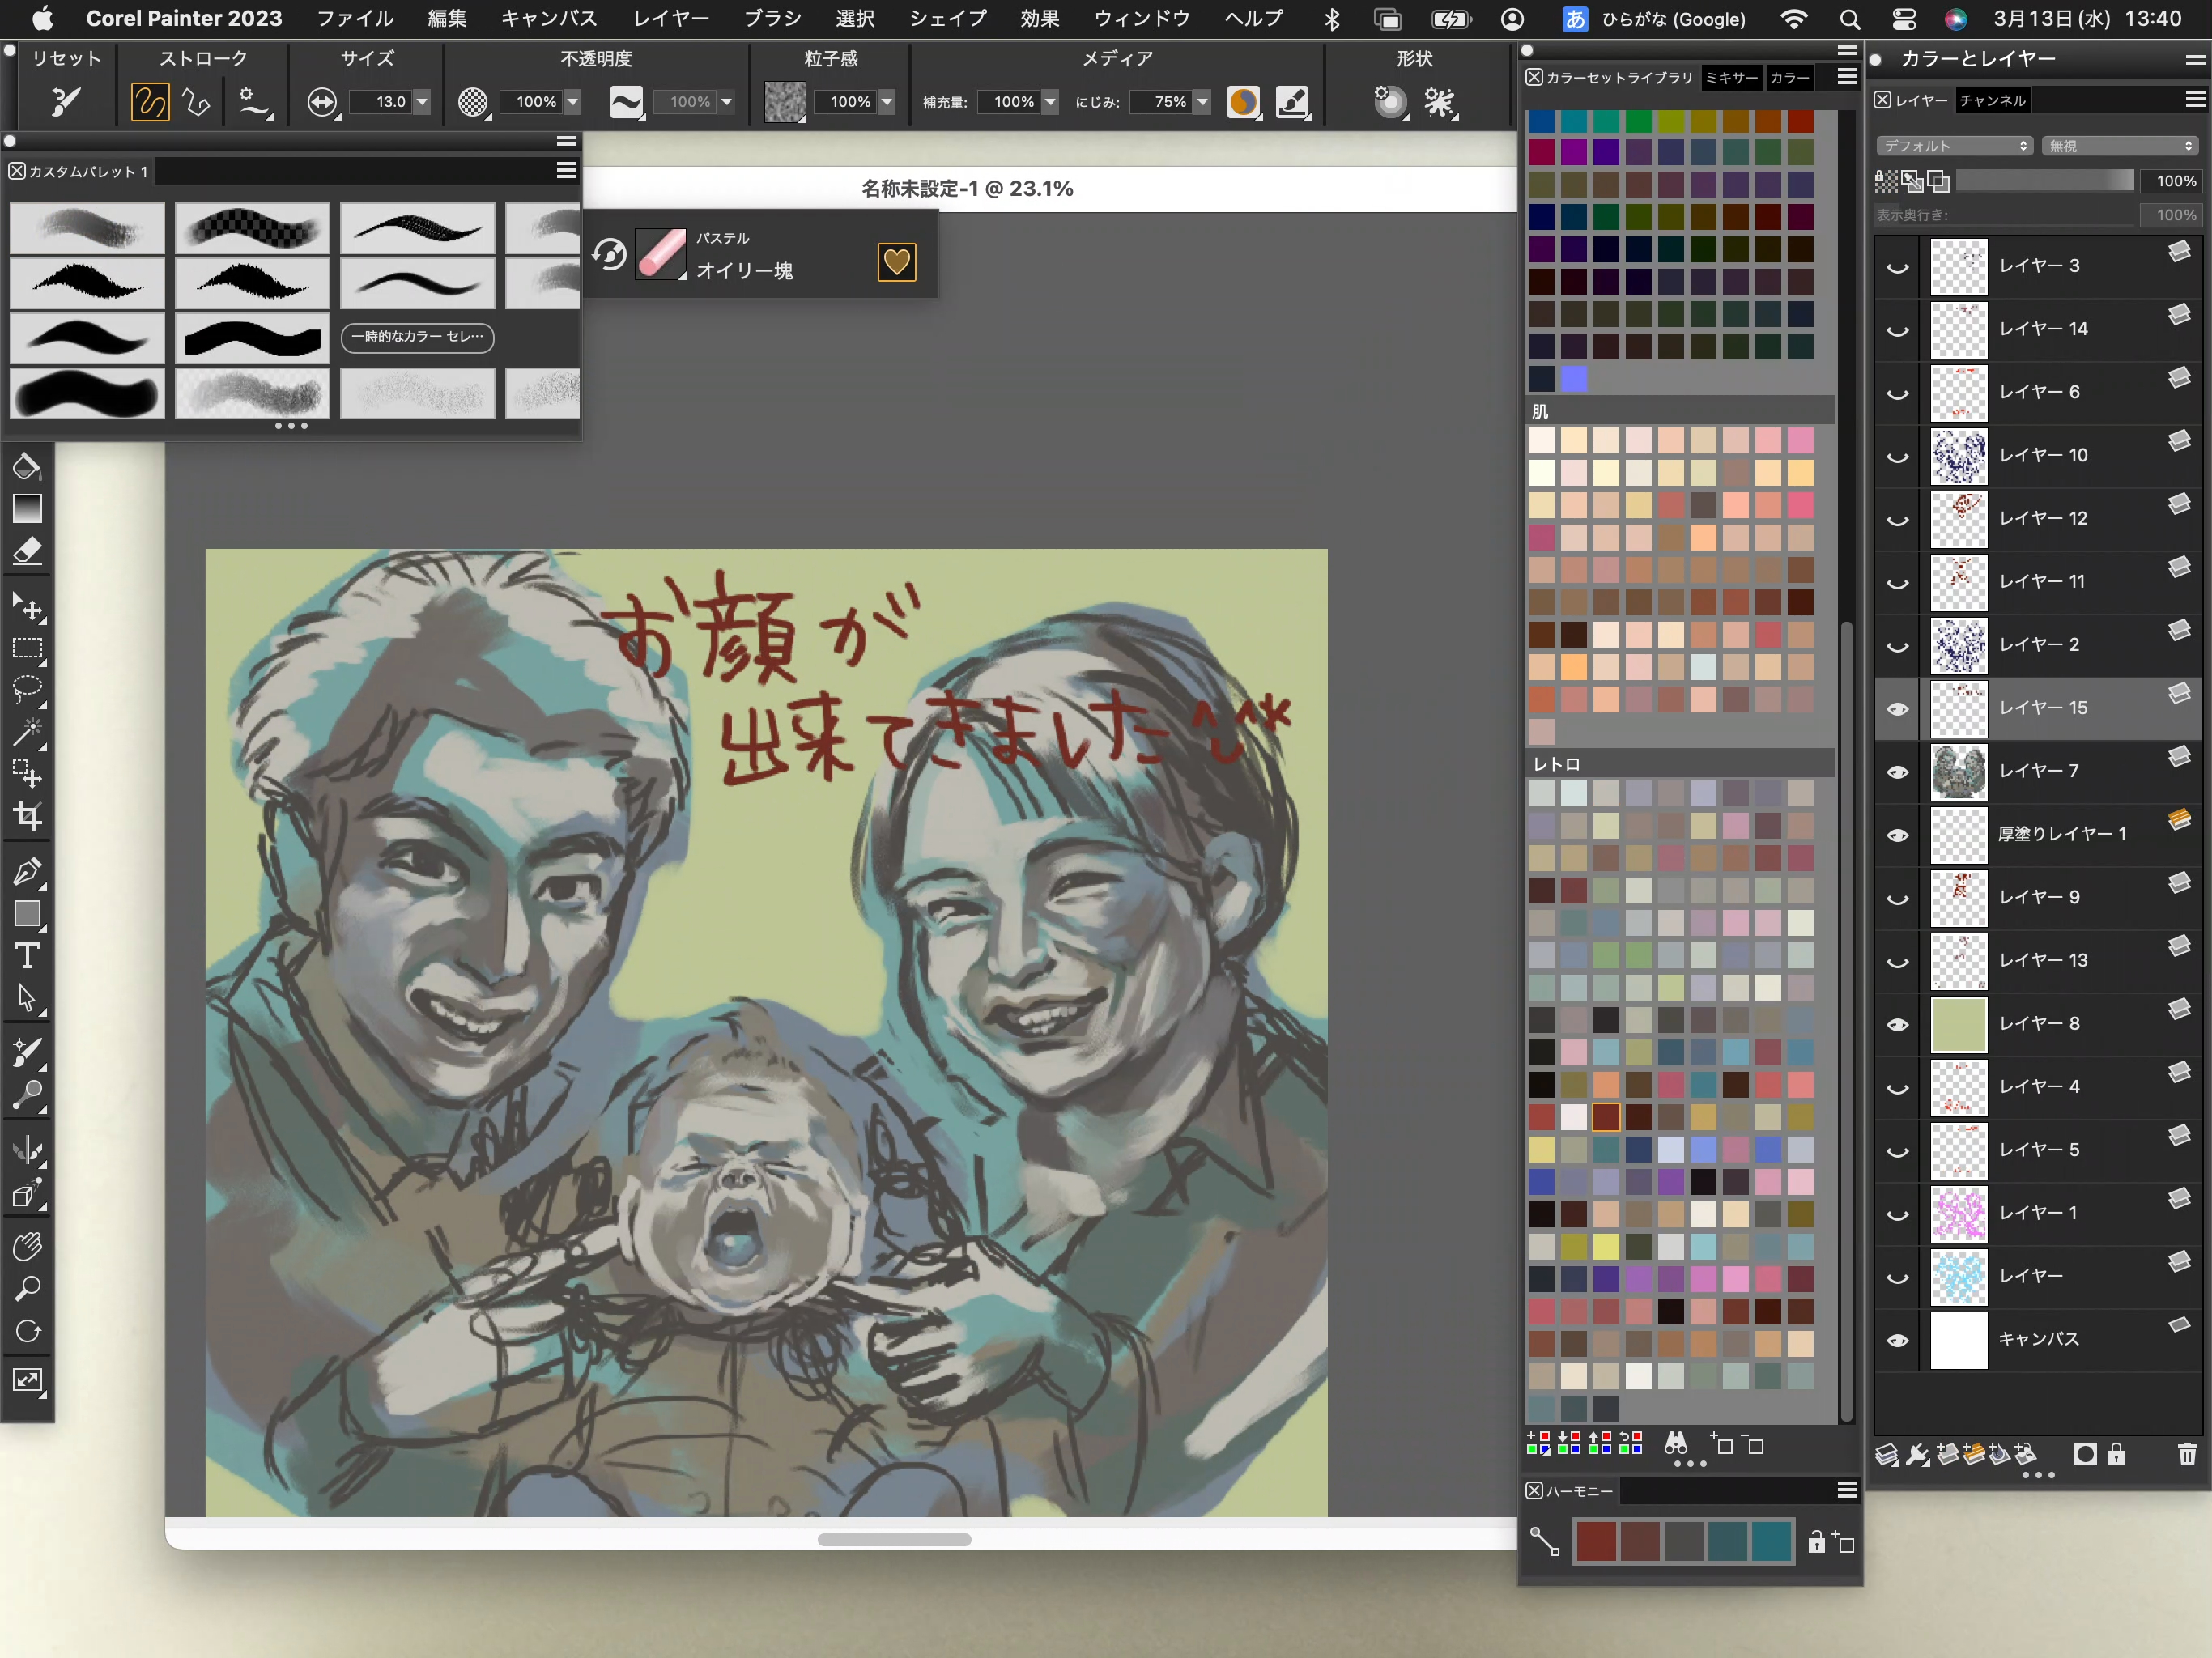The image size is (2212, 1658).
Task: Select the Pen shape tool
Action: point(27,872)
